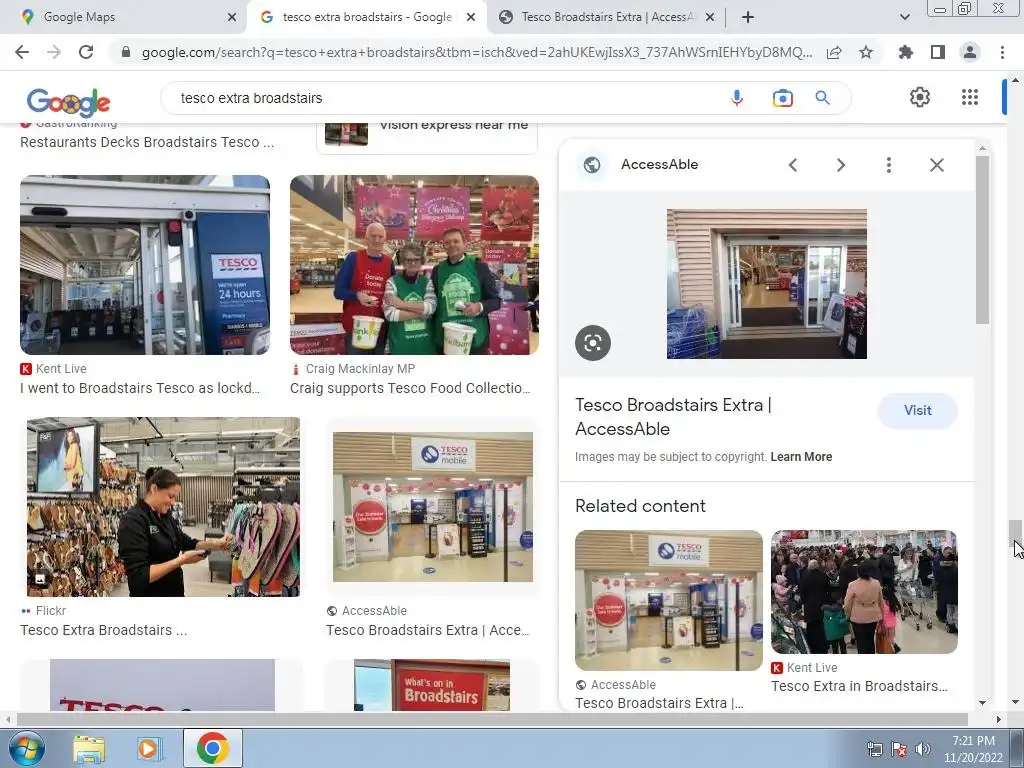1024x768 pixels.
Task: Click the page horizontal scrollbar
Action: pos(491,719)
